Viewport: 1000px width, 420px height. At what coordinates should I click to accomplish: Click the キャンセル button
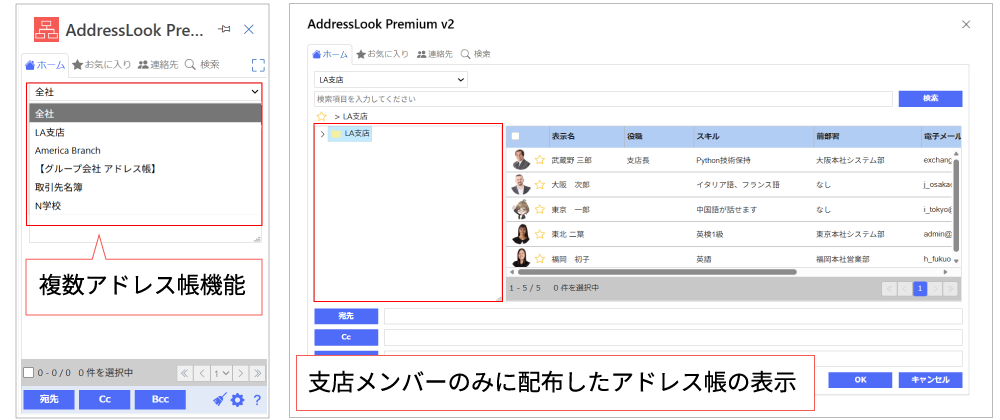[x=930, y=380]
